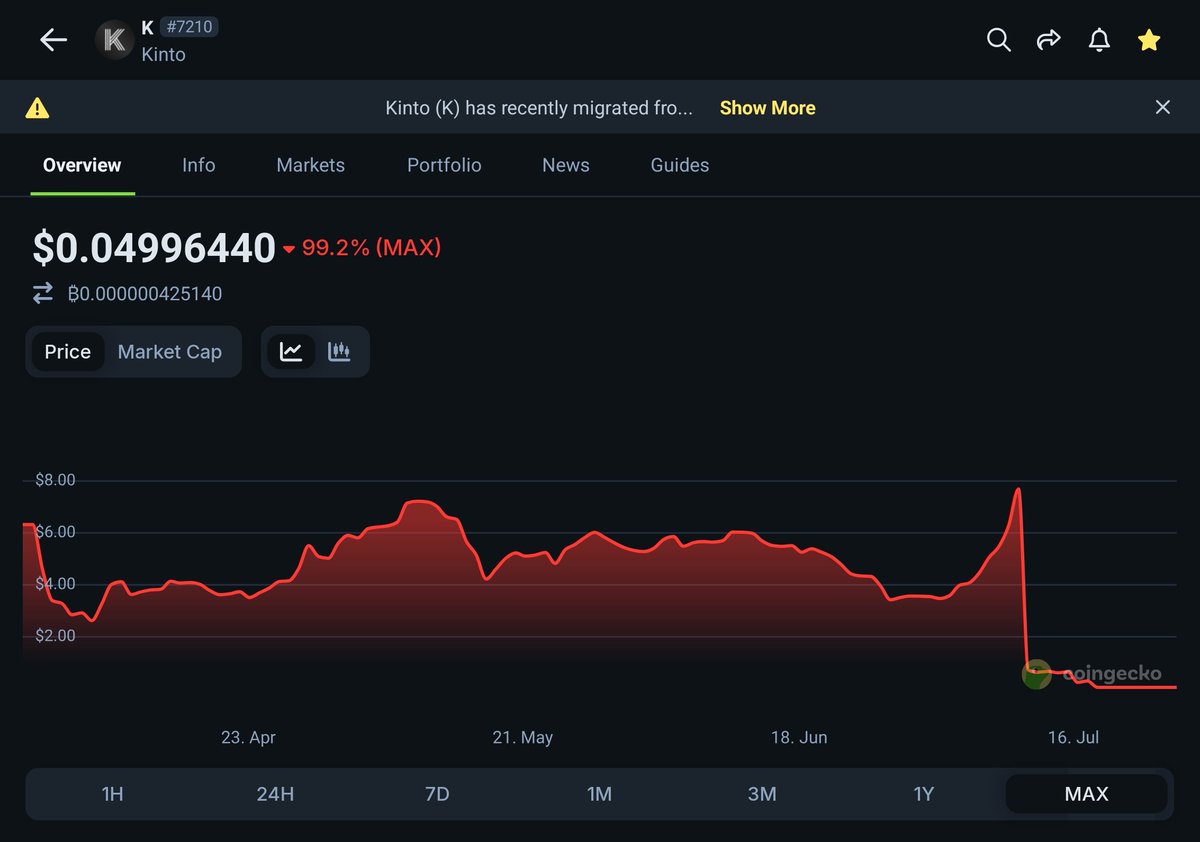The height and width of the screenshot is (842, 1200).
Task: Open the Overview tab
Action: pyautogui.click(x=82, y=165)
